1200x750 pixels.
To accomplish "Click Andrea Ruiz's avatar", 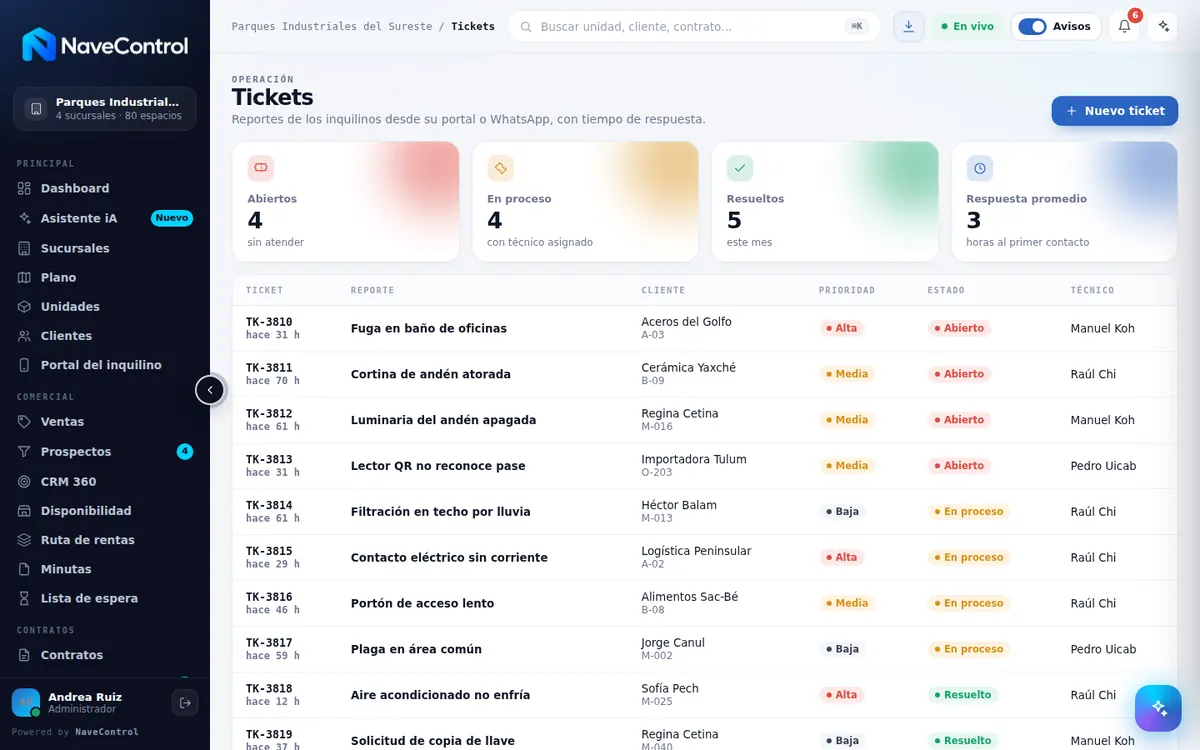I will click(x=26, y=703).
